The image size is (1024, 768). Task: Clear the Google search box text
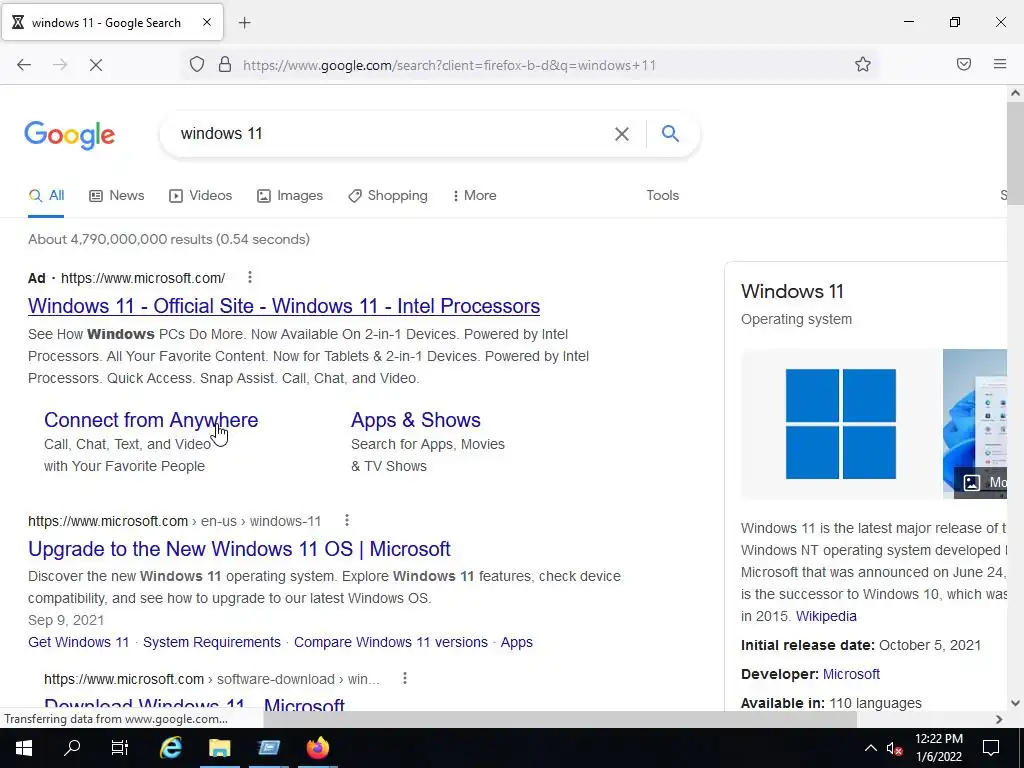coord(622,134)
